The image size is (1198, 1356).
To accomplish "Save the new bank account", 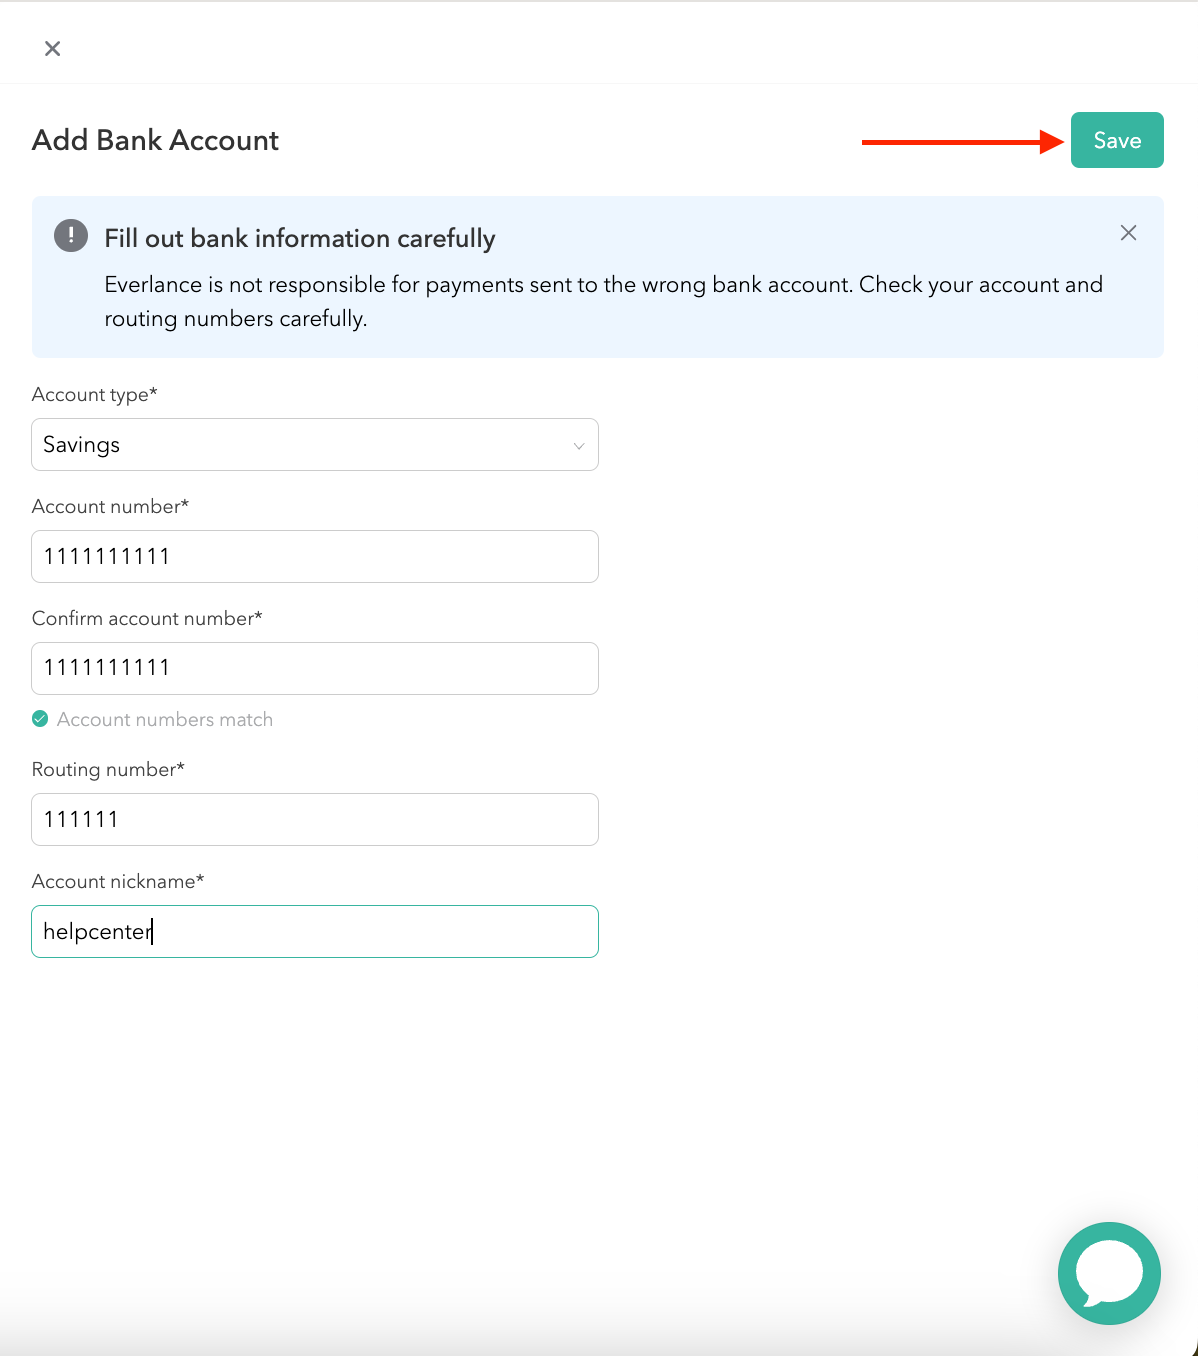I will click(x=1117, y=140).
